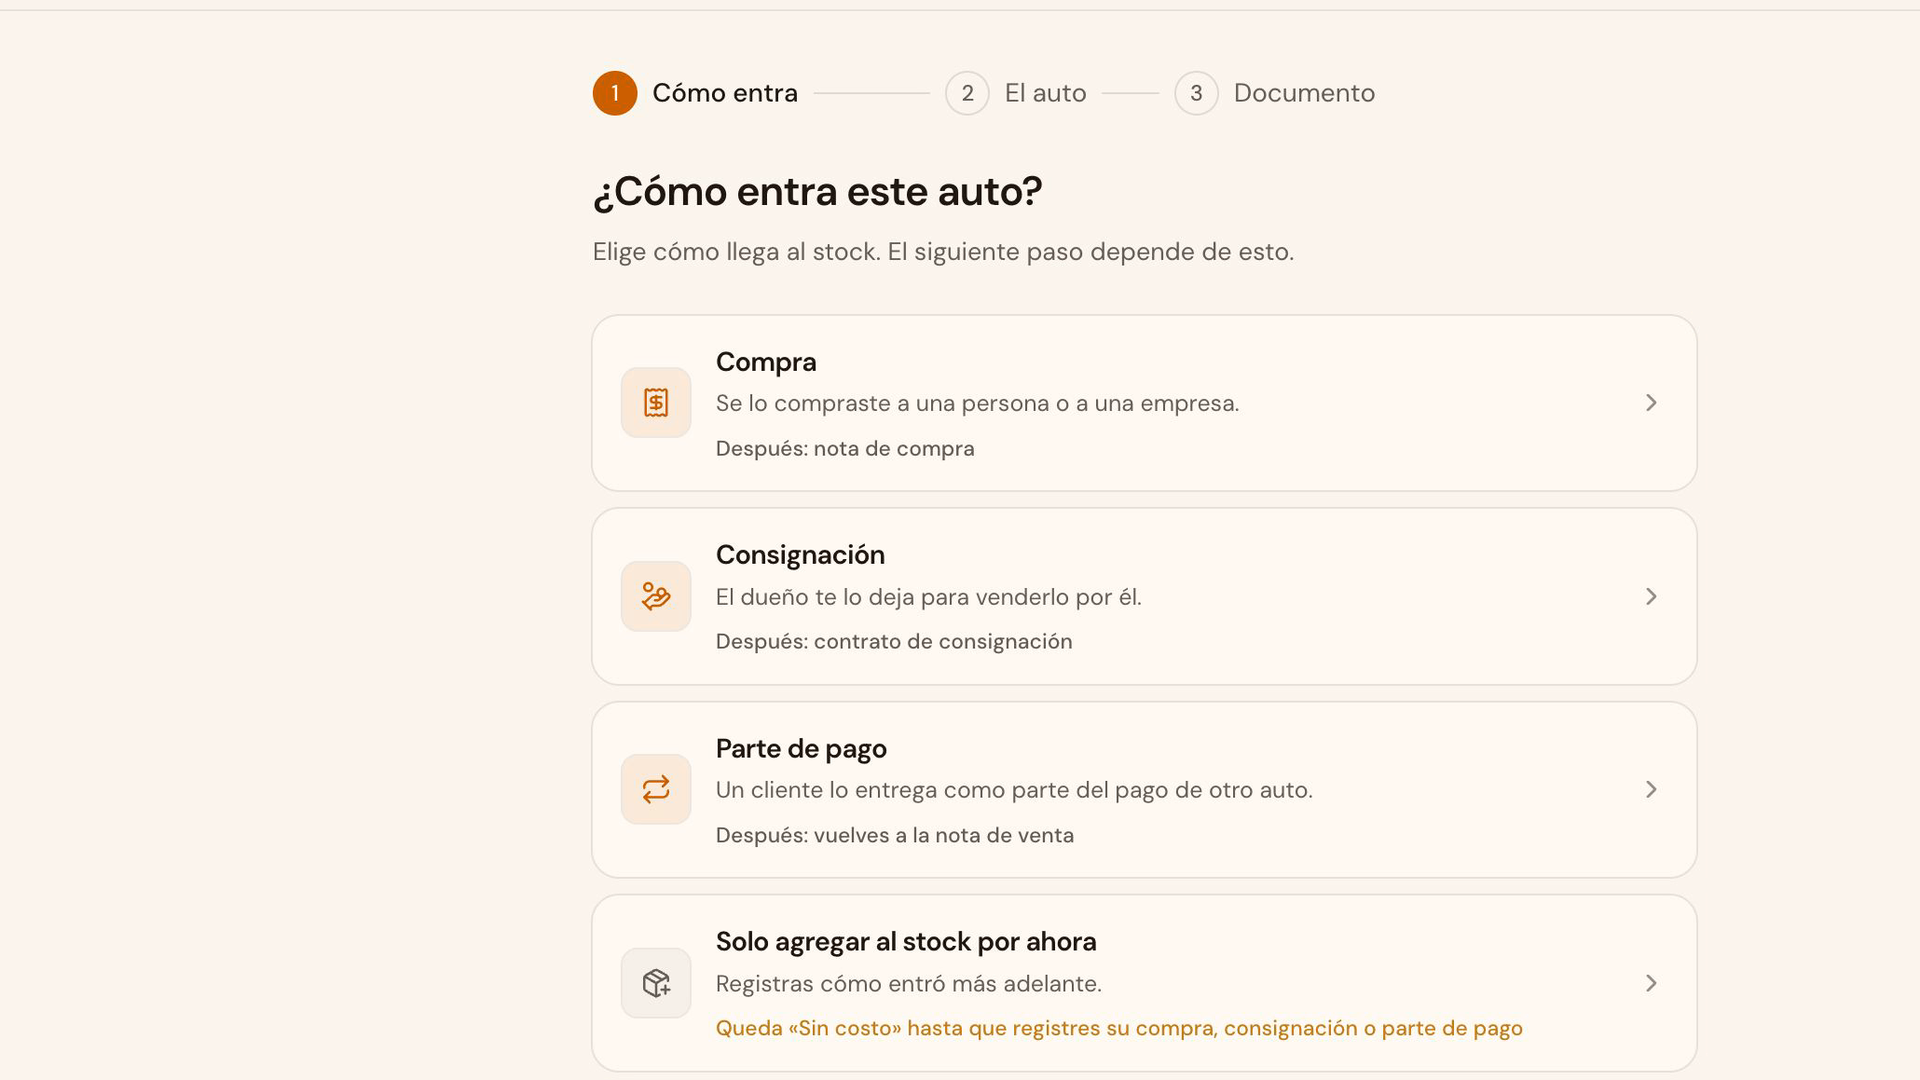Image resolution: width=1920 pixels, height=1080 pixels.
Task: Open the Solo agregar al stock chevron
Action: click(1651, 983)
